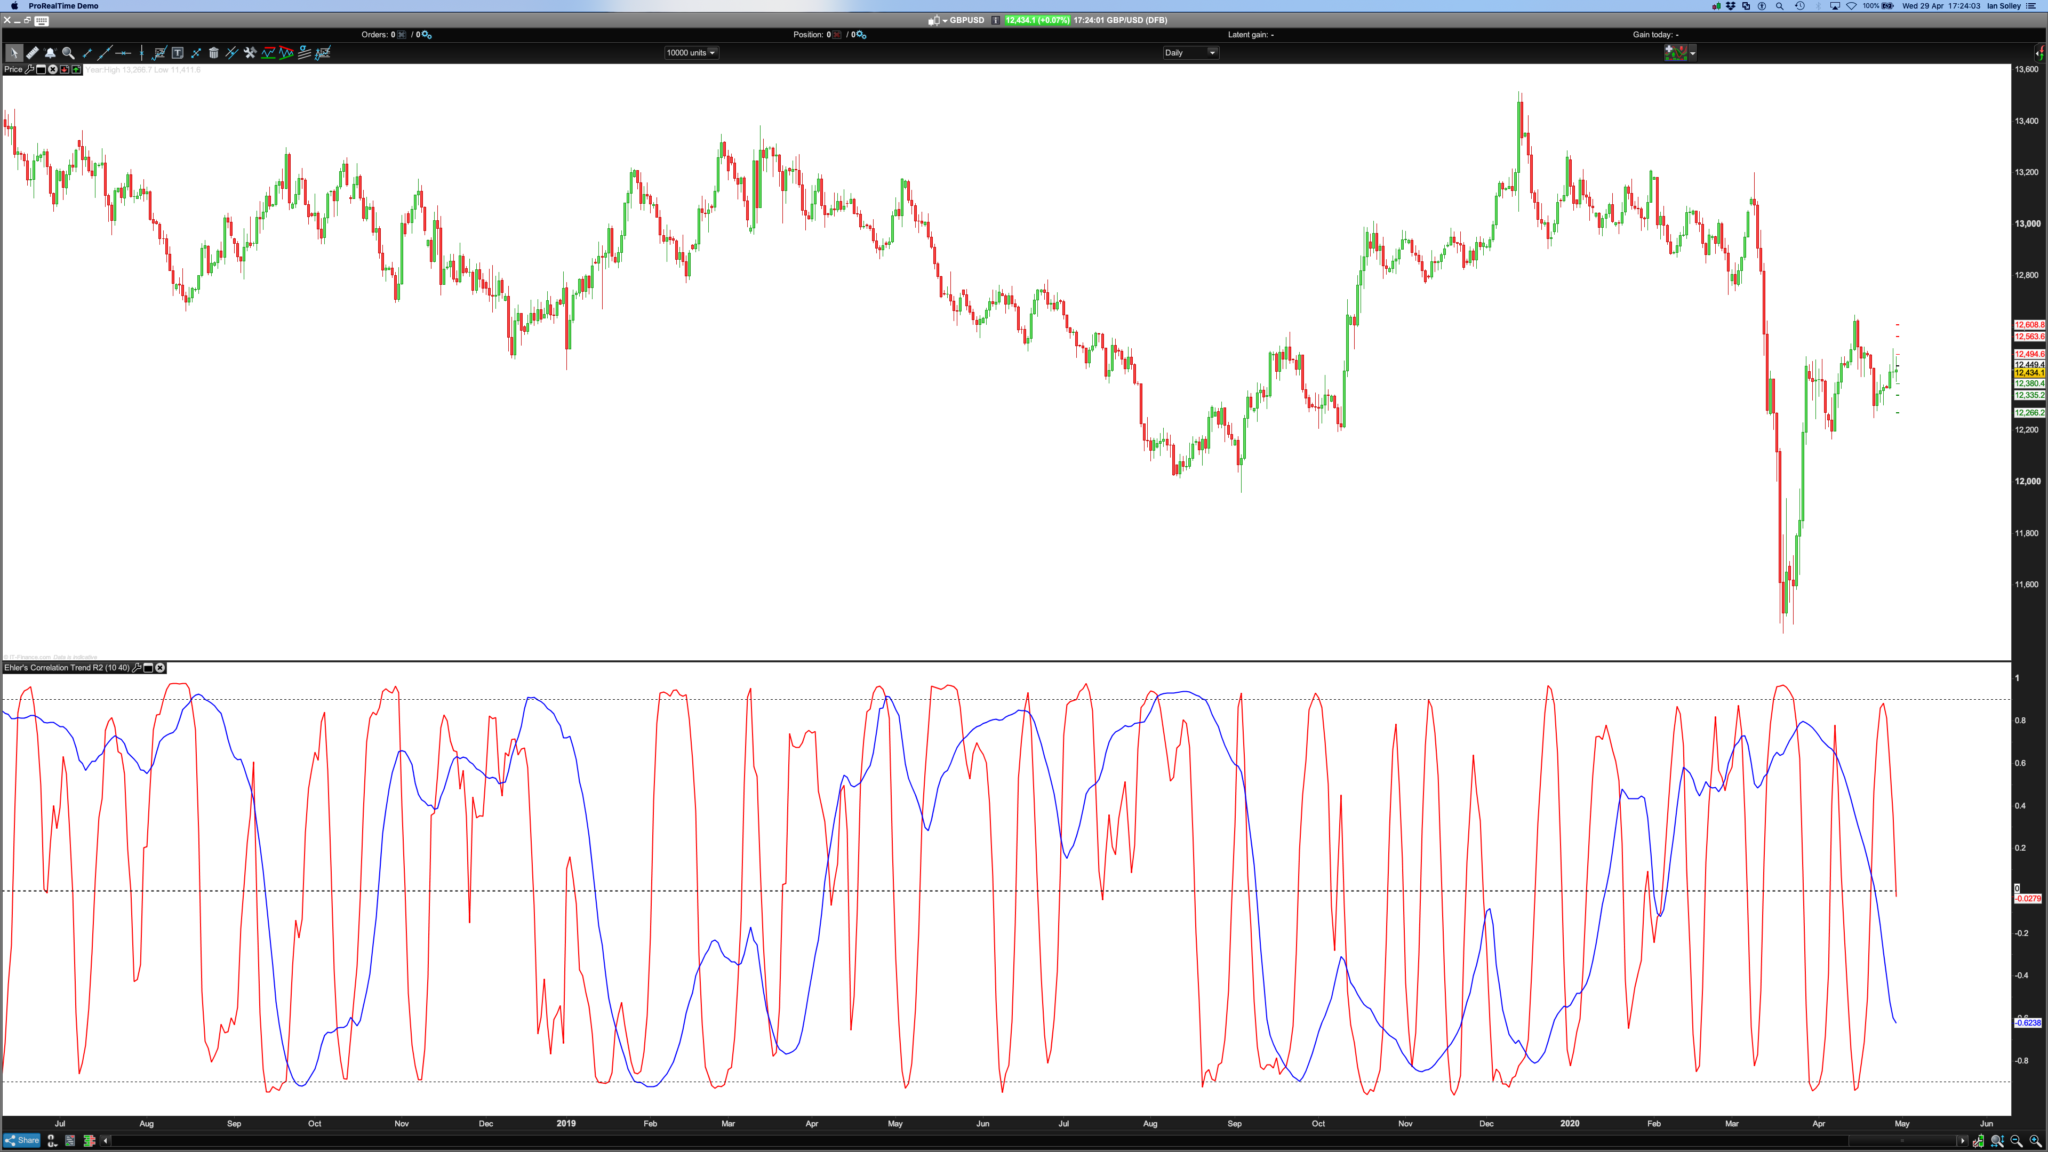Choose the text annotation tool
The image size is (2048, 1152).
pyautogui.click(x=177, y=53)
